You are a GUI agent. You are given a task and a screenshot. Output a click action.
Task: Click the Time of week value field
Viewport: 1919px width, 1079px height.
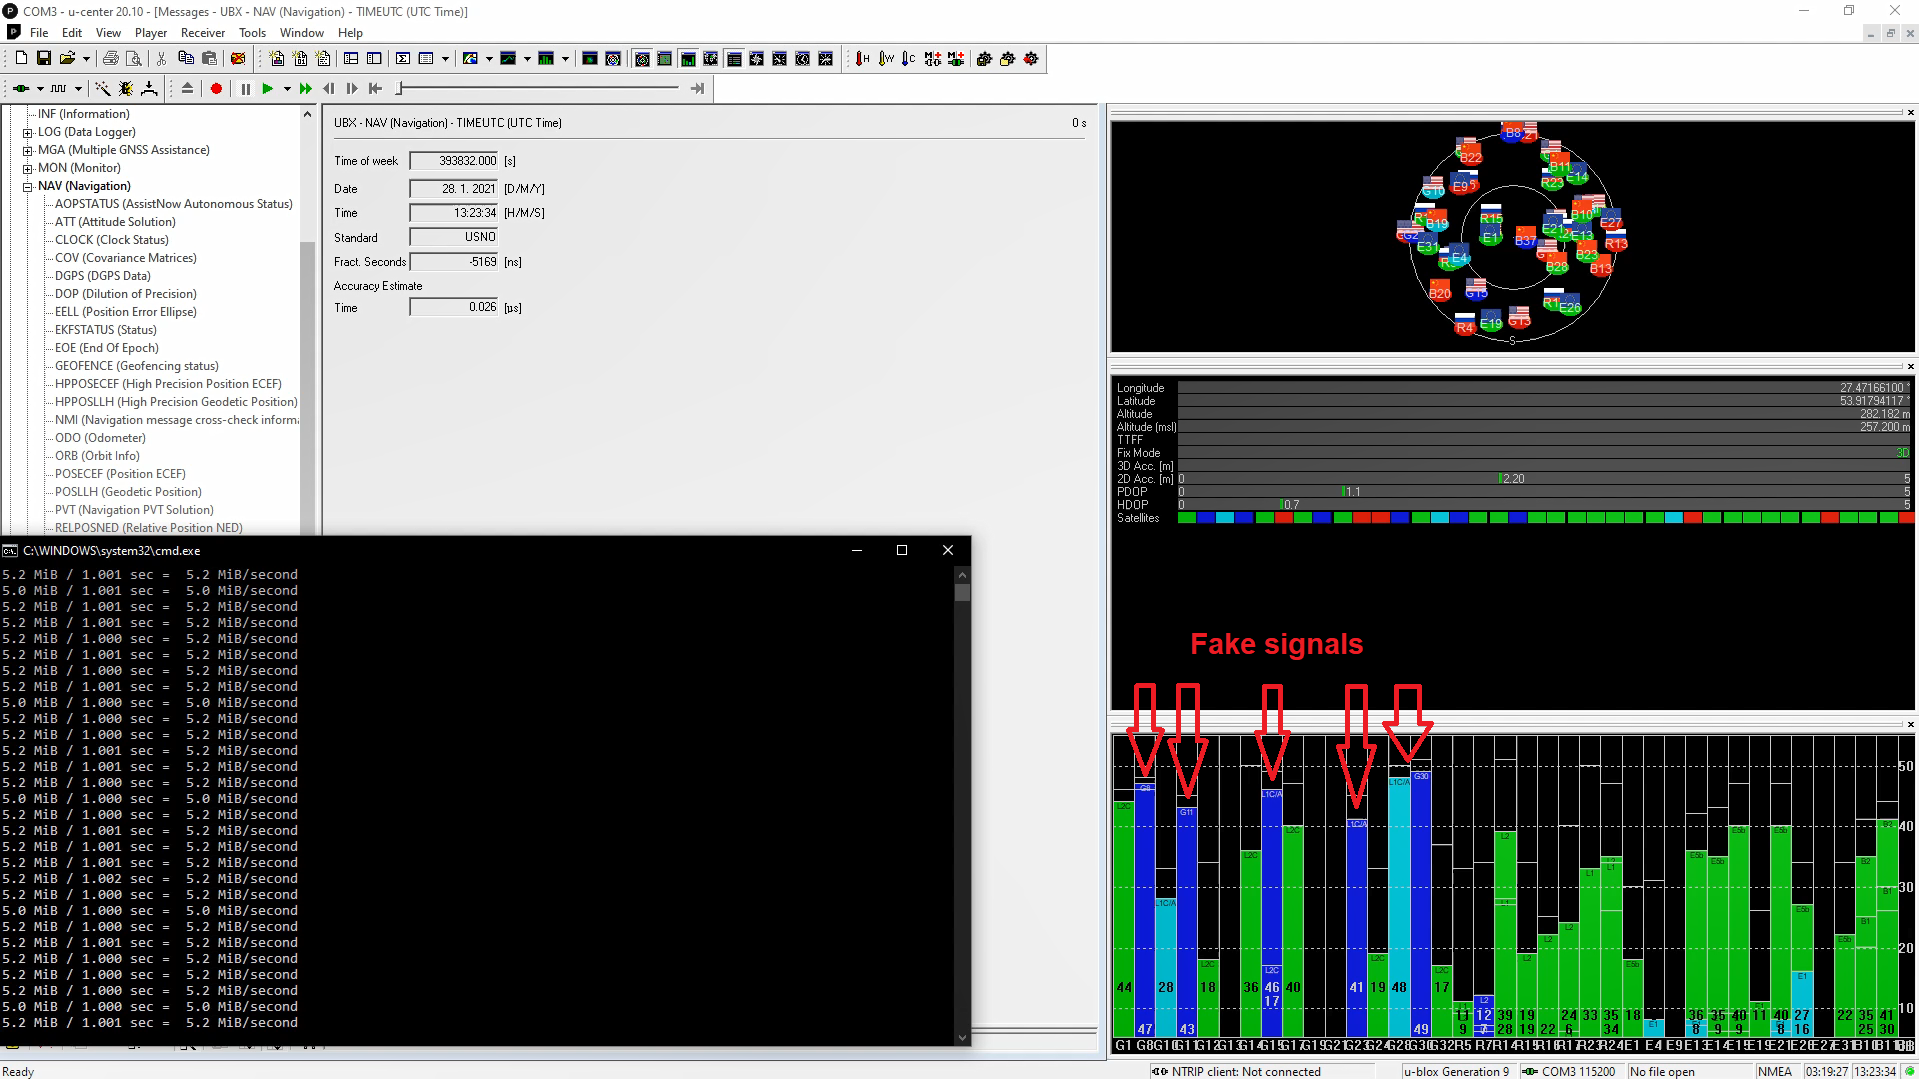point(454,161)
